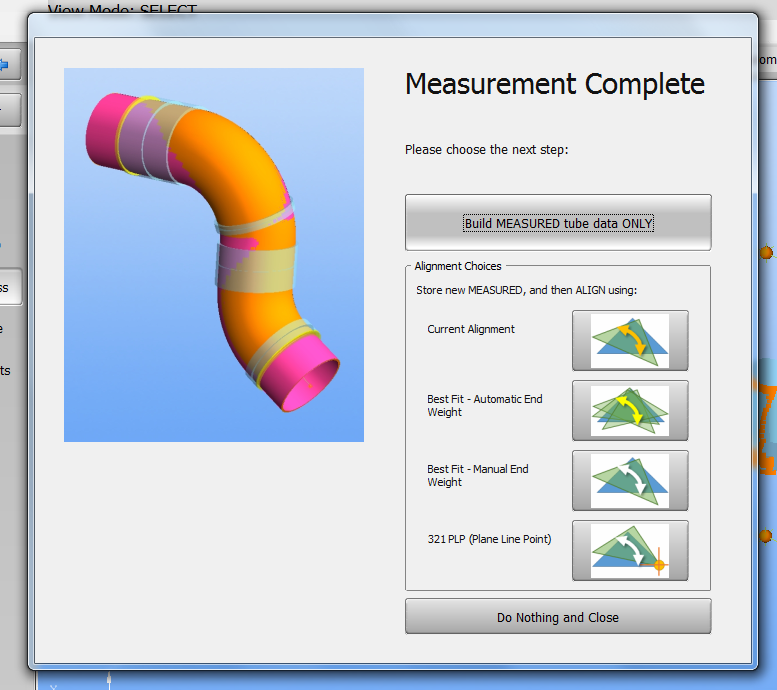Pick the 321 PLP alignment icon
This screenshot has height=690, width=777.
pyautogui.click(x=629, y=550)
